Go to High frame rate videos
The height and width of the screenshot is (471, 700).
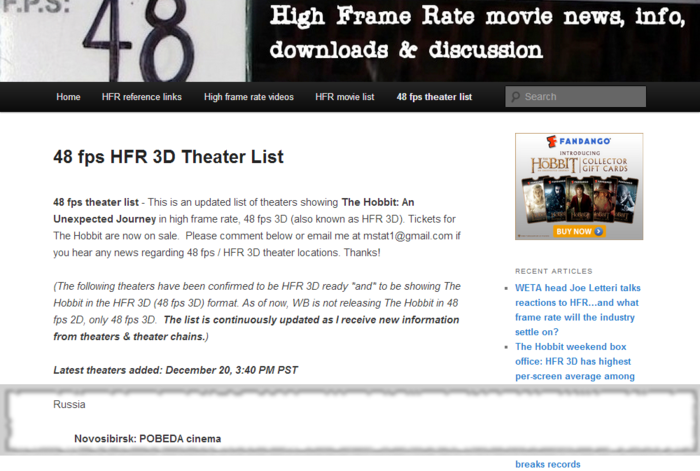click(x=249, y=97)
